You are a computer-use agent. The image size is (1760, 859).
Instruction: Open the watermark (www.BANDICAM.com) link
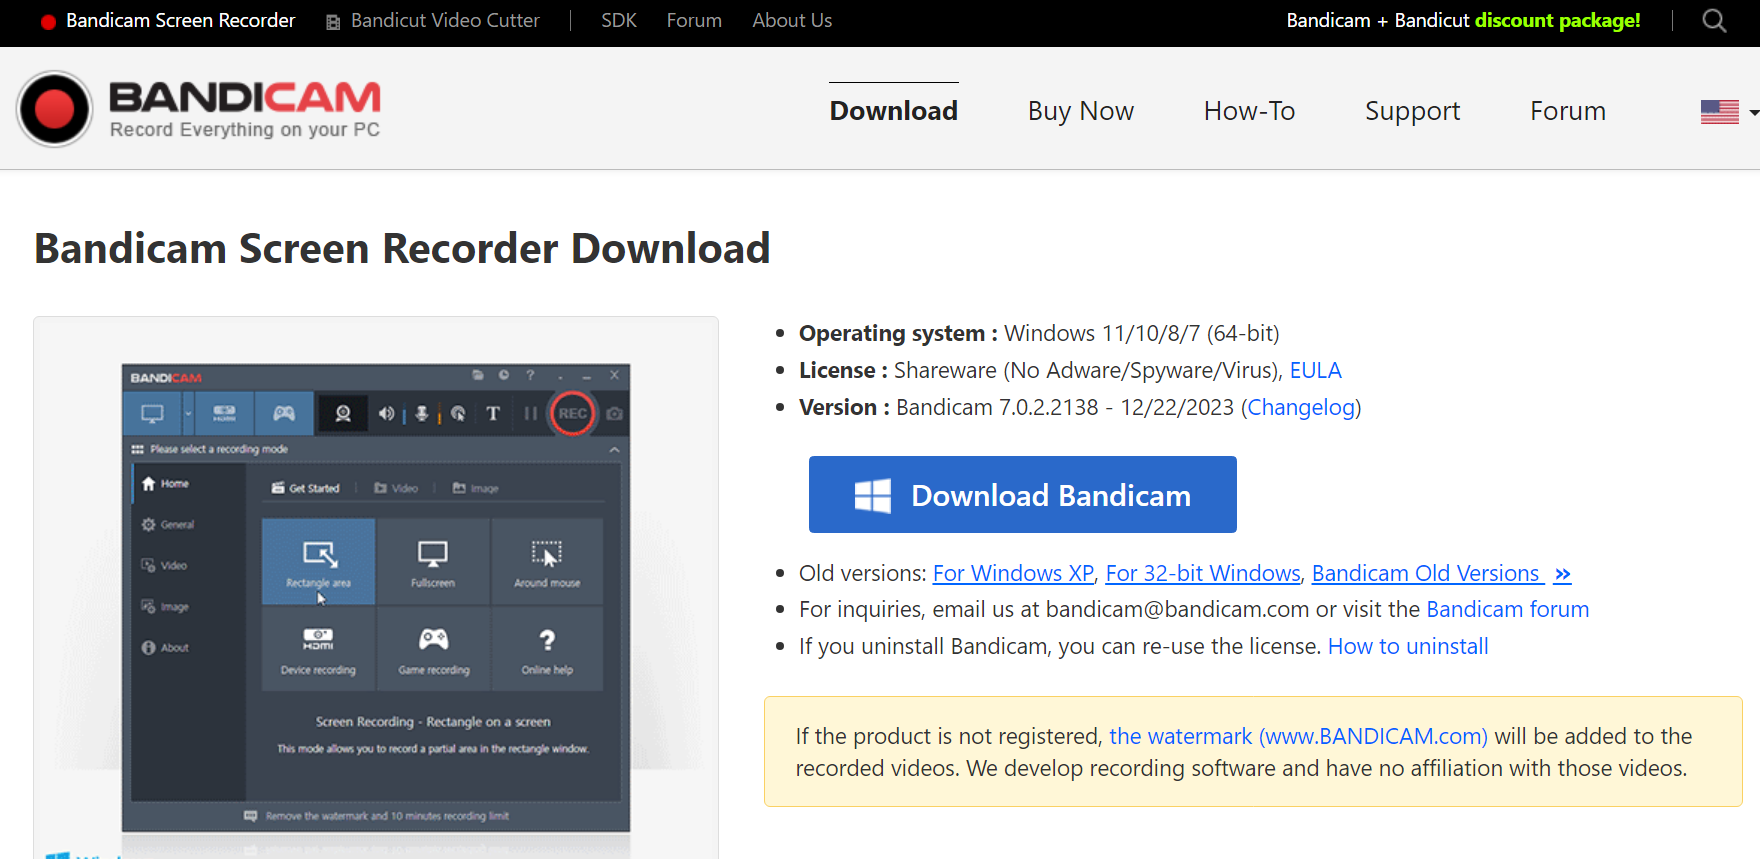click(x=1298, y=736)
